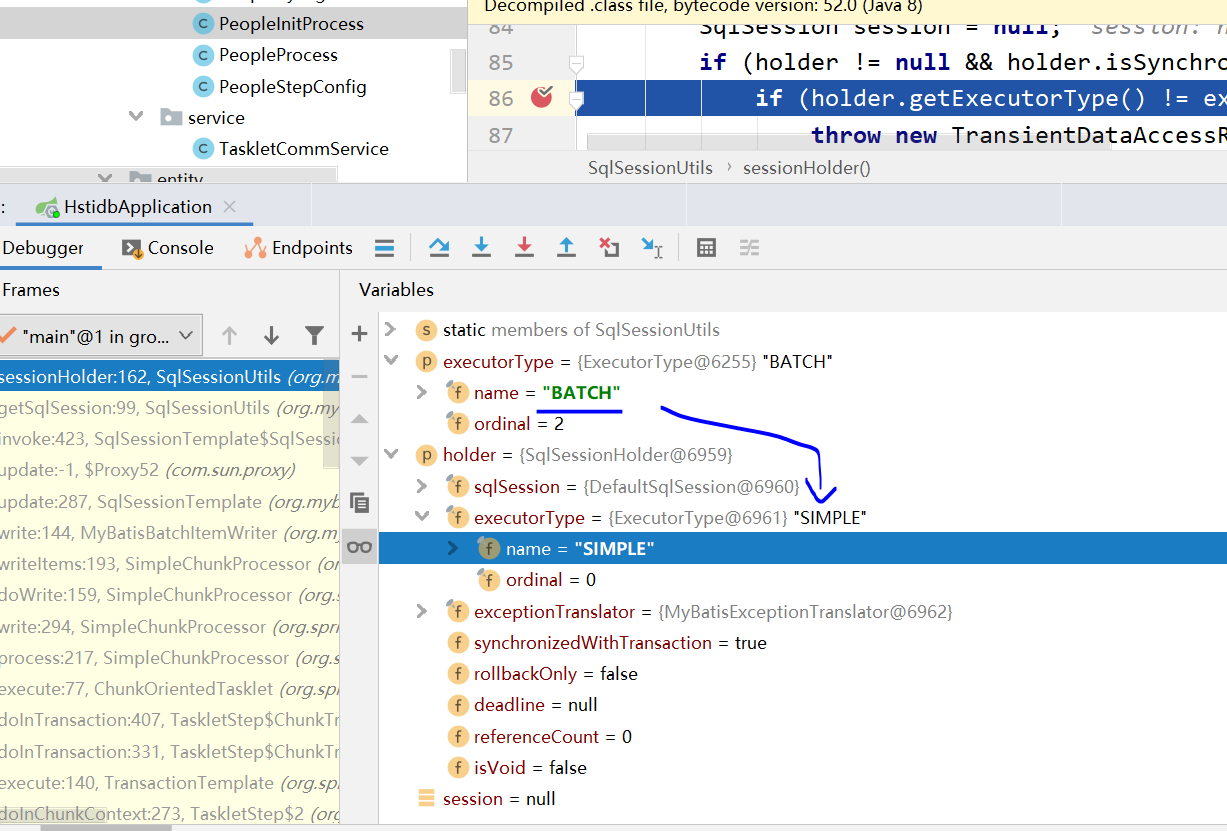1227x831 pixels.
Task: Close the HstidbApplication debug tab
Action: point(230,207)
